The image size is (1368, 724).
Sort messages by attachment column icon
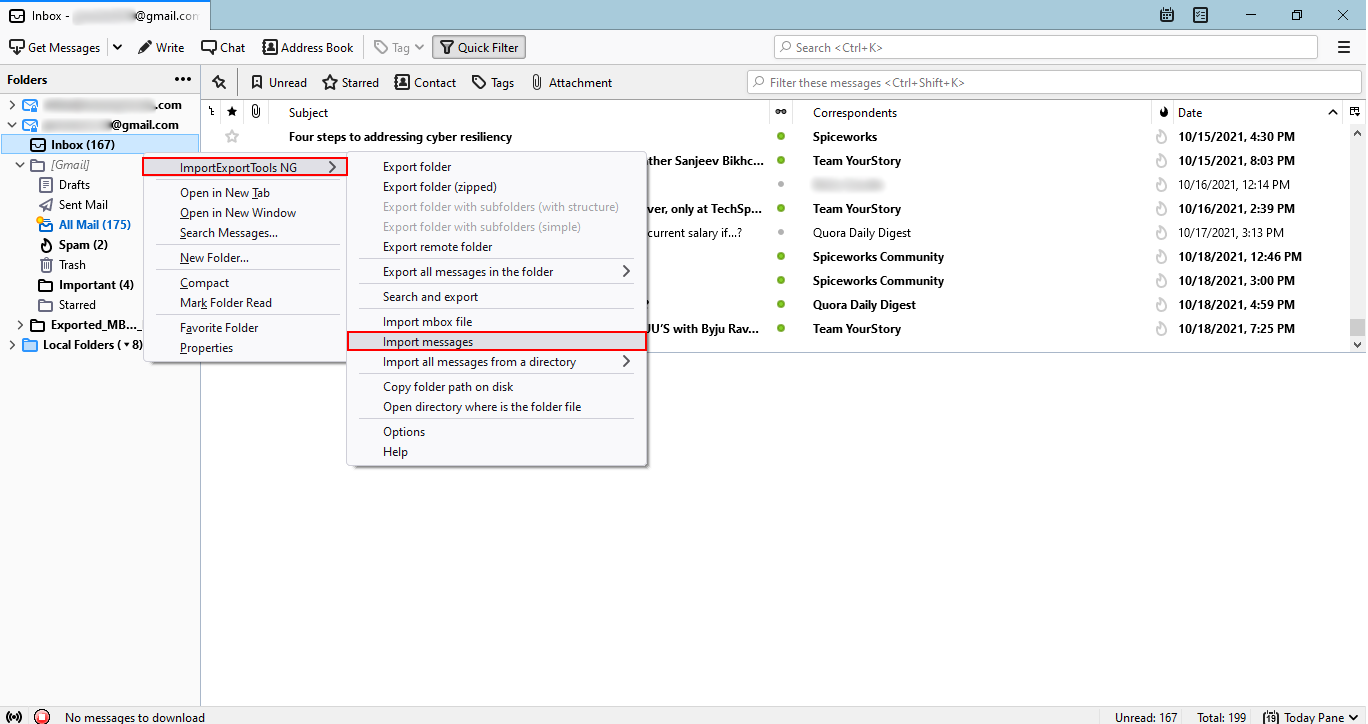255,112
